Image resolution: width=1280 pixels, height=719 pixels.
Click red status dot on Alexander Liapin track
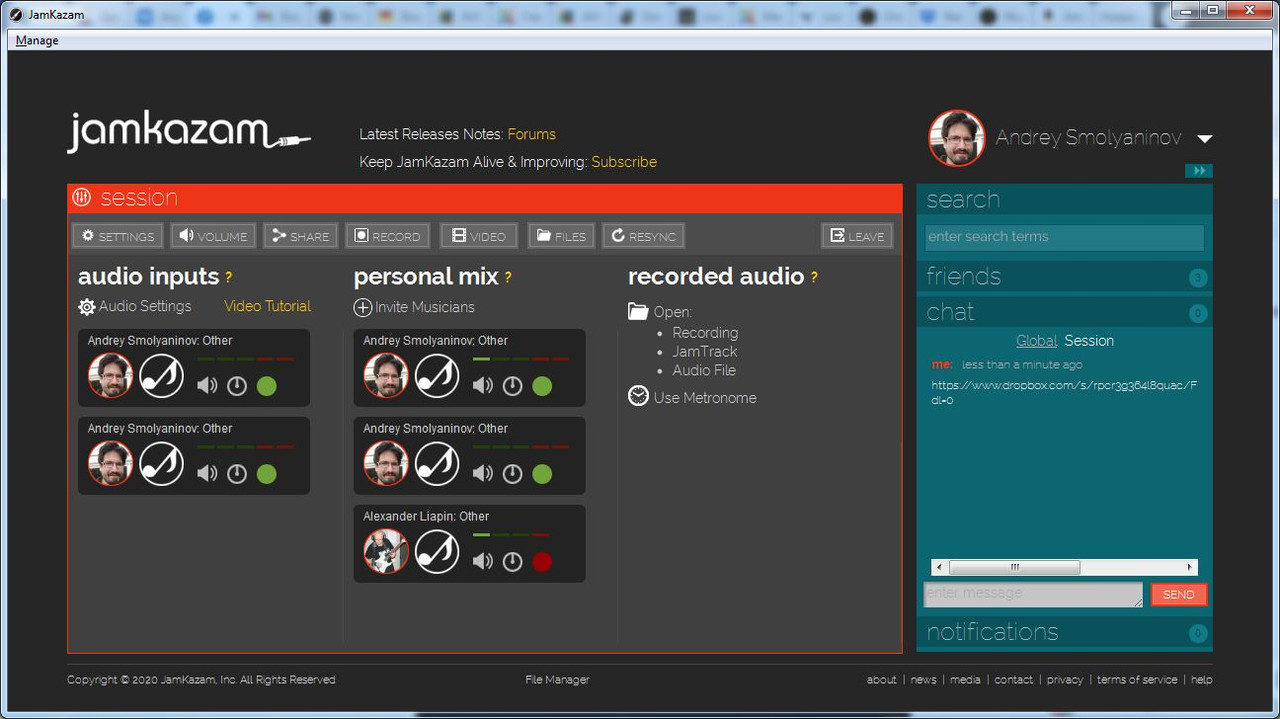pyautogui.click(x=542, y=562)
